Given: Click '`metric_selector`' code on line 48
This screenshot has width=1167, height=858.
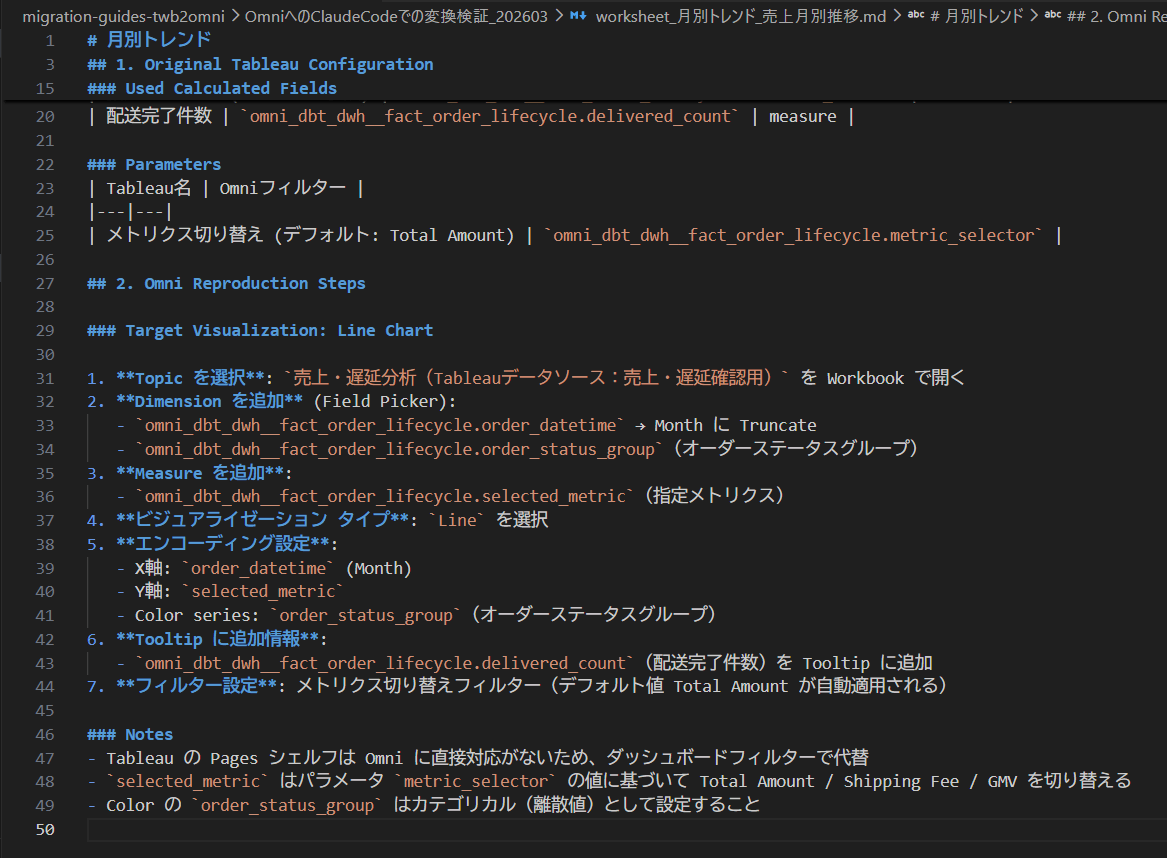Looking at the screenshot, I should pos(475,781).
